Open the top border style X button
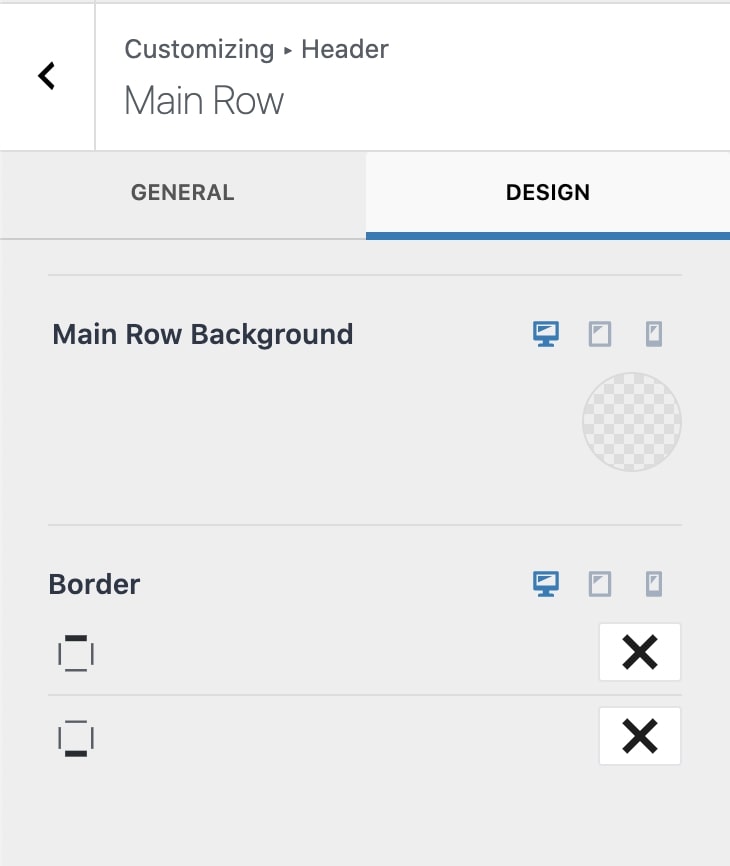 639,653
